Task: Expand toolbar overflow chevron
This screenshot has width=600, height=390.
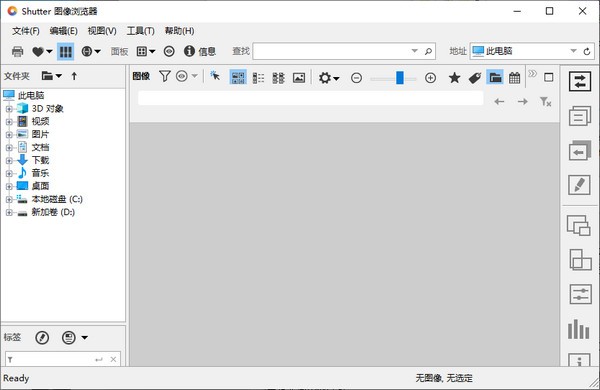Action: click(x=532, y=73)
